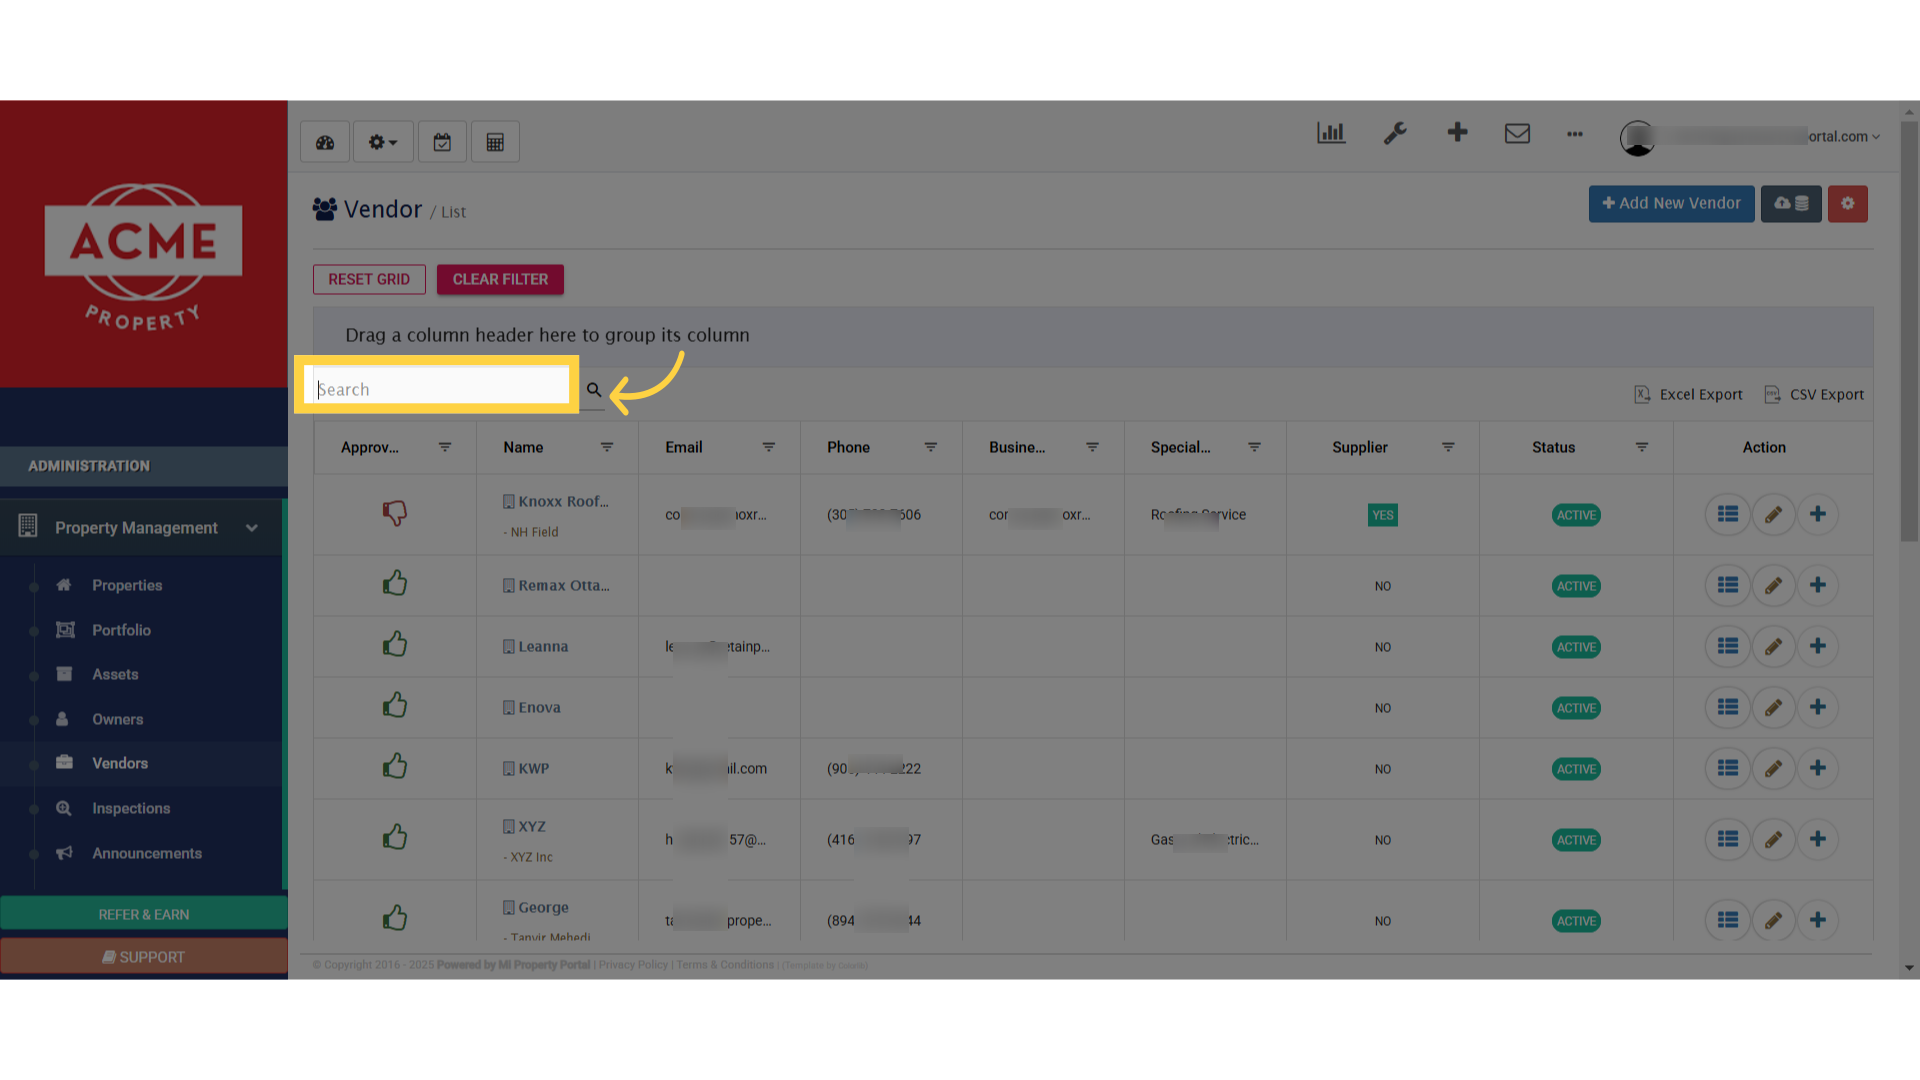Click the search magnifier icon

tap(594, 390)
